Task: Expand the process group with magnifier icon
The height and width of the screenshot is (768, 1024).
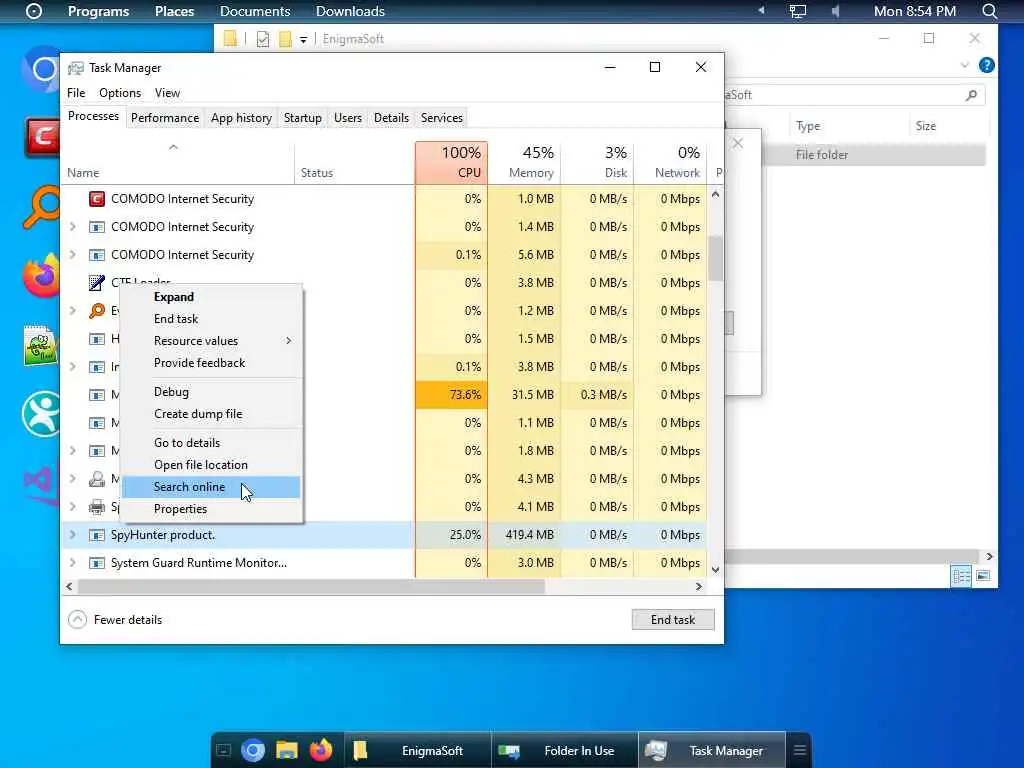Action: 72,311
